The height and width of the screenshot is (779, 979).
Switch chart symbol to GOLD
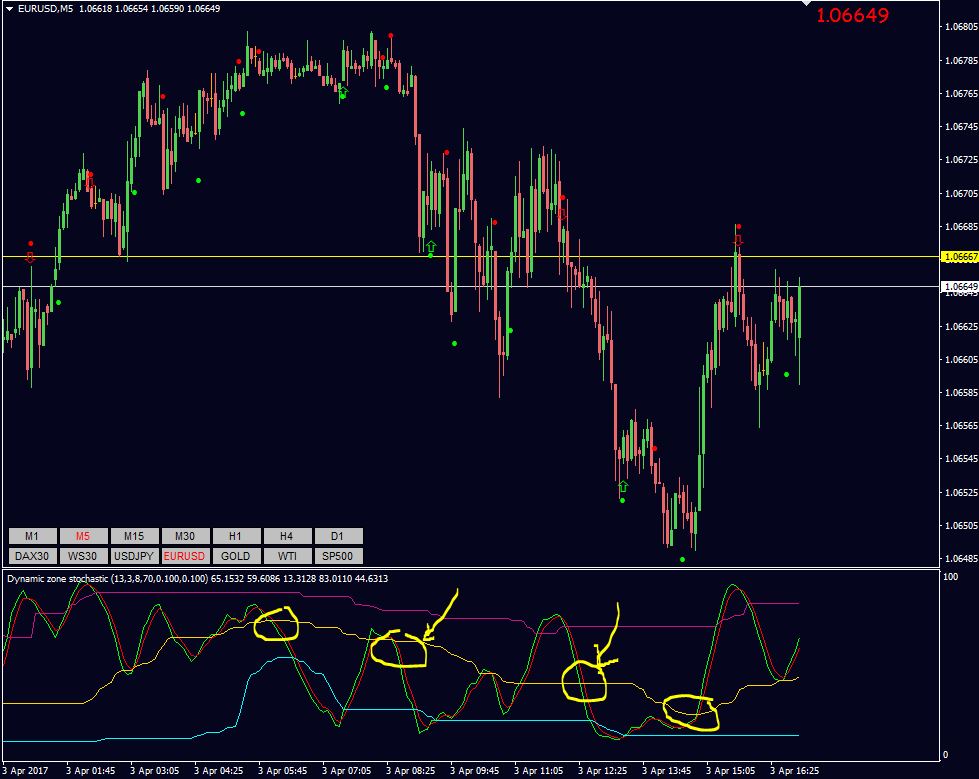[236, 556]
